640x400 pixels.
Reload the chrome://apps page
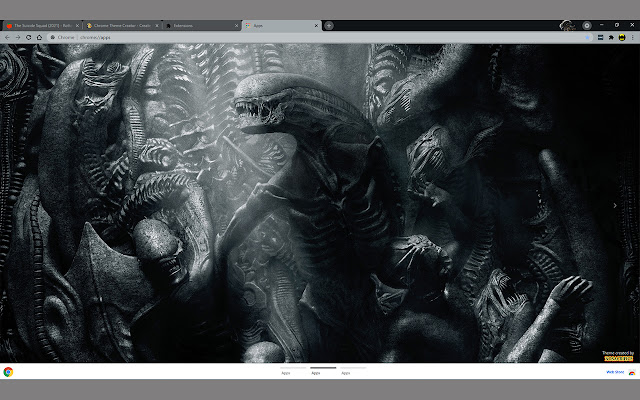click(29, 37)
